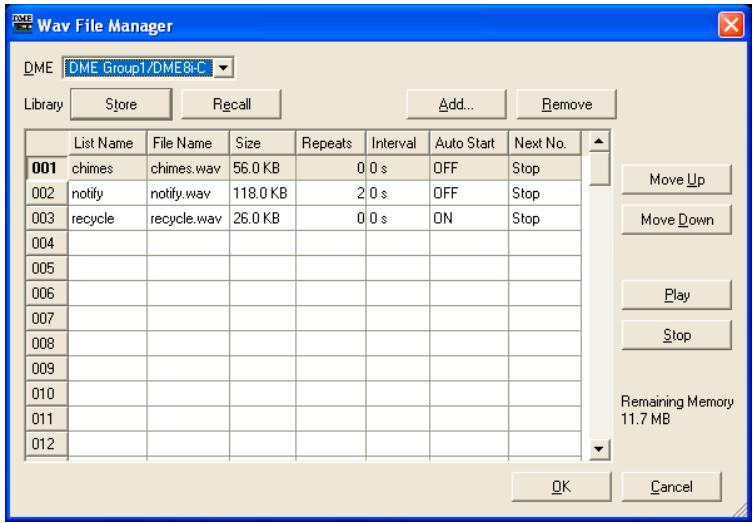Image resolution: width=753 pixels, height=523 pixels.
Task: Toggle Auto Start ON cell for recycle
Action: coord(469,219)
